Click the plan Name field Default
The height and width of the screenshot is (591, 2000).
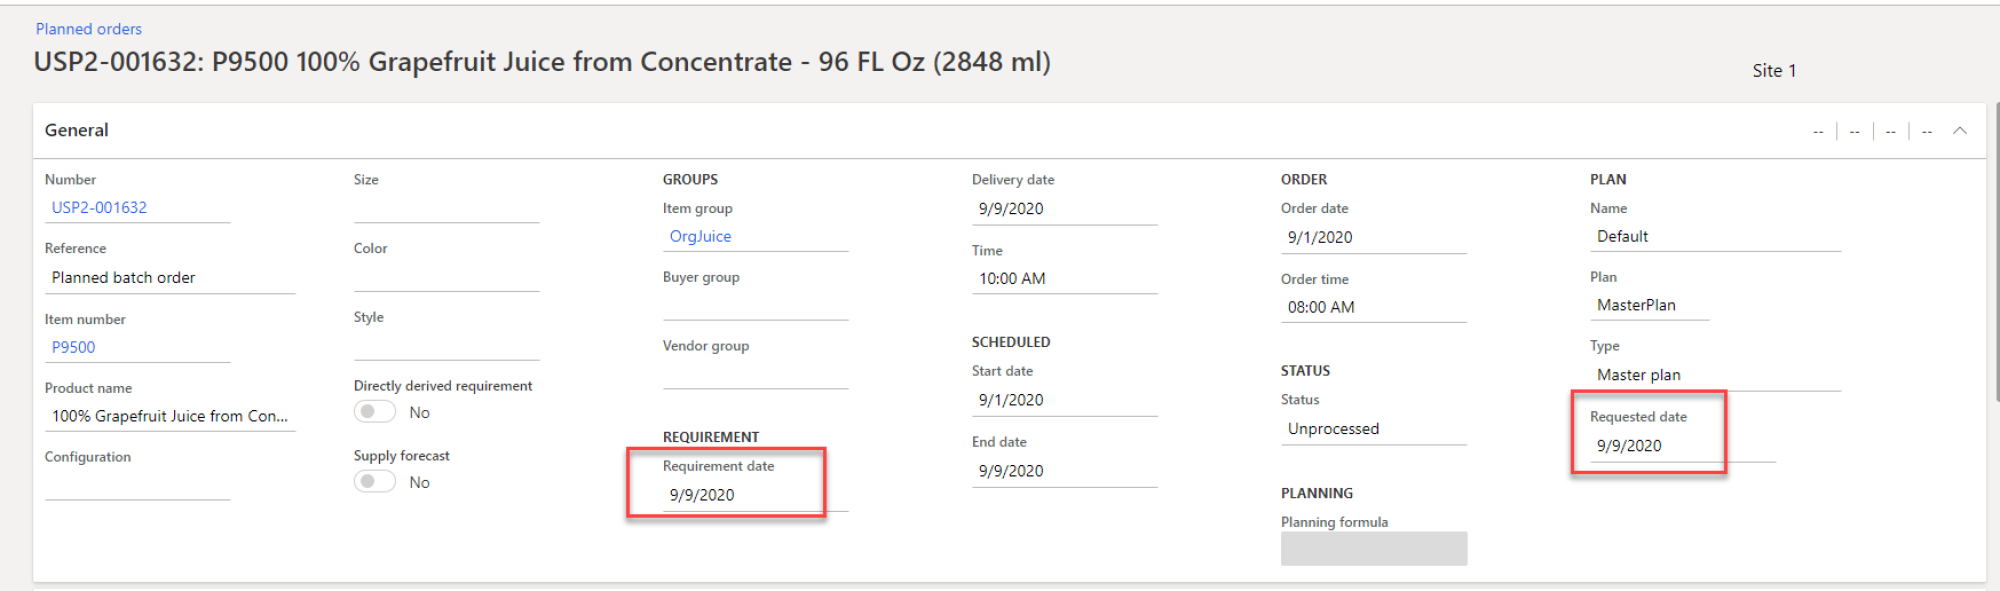pos(1715,237)
